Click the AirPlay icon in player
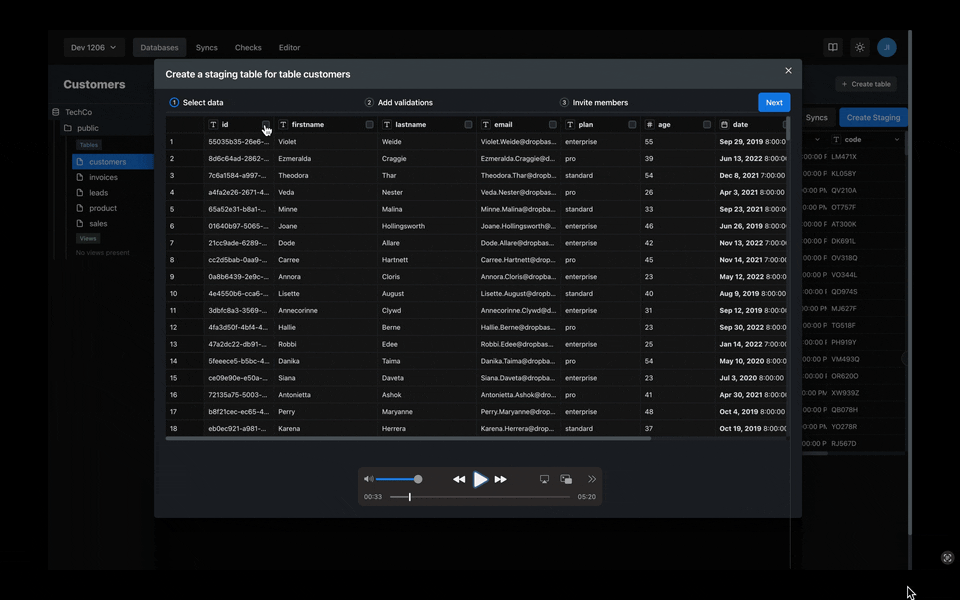The height and width of the screenshot is (600, 960). (544, 480)
